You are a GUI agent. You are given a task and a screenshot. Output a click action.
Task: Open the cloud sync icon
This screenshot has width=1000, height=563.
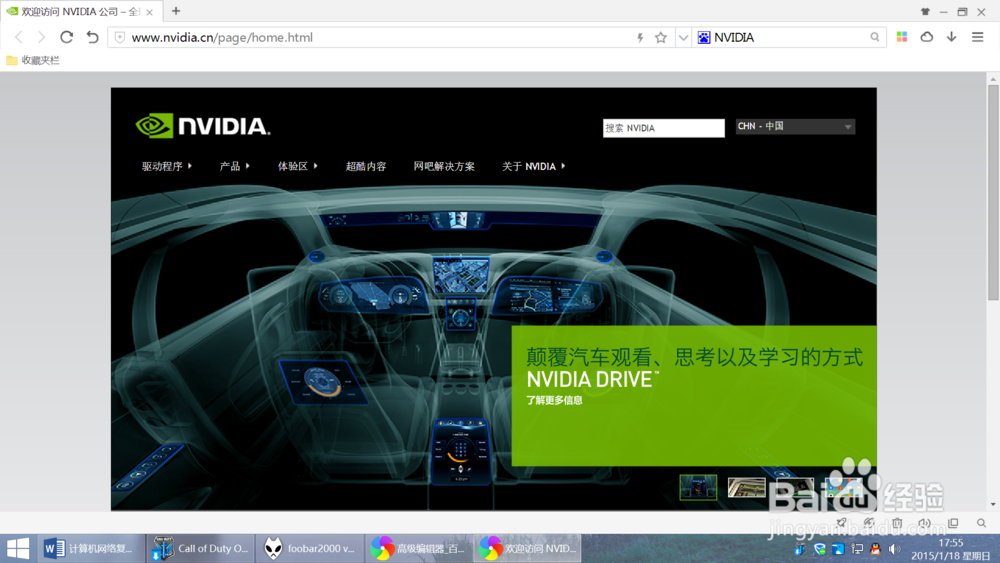point(927,37)
